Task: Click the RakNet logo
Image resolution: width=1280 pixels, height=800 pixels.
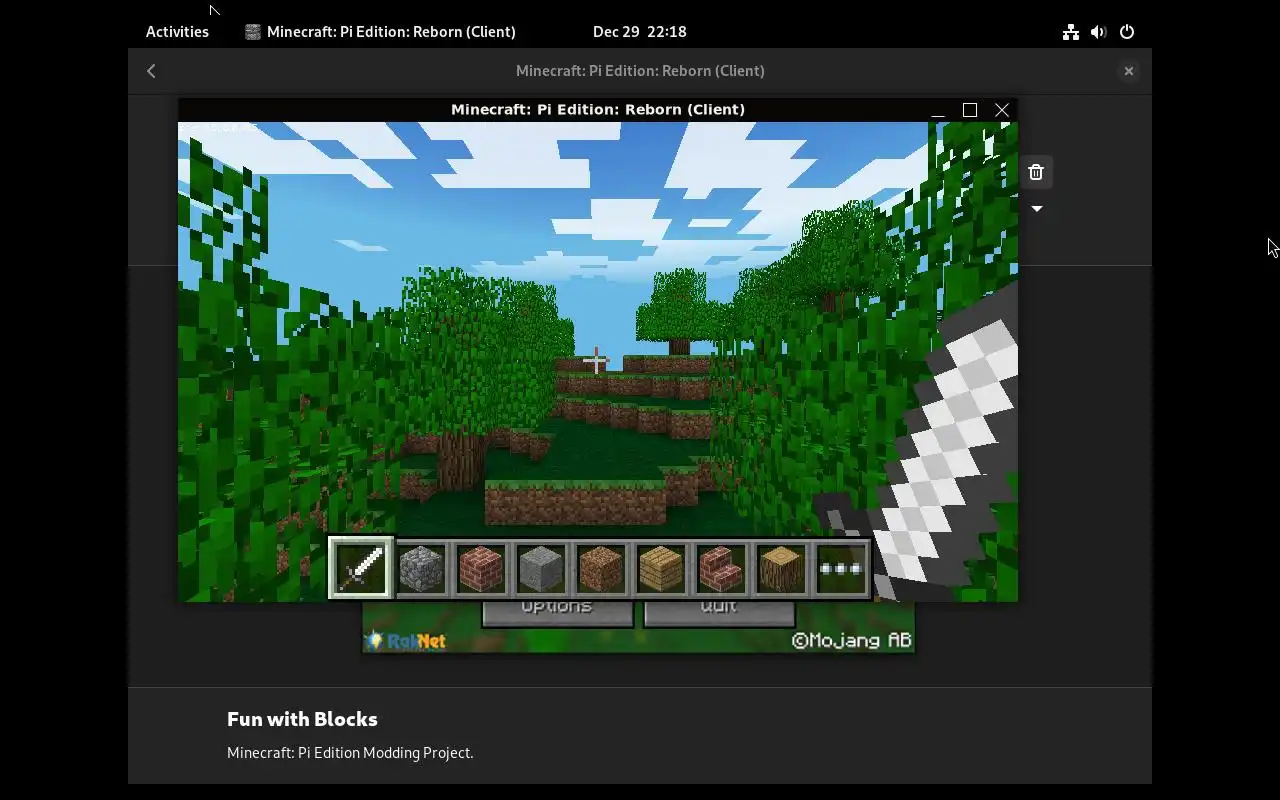Action: [x=405, y=640]
